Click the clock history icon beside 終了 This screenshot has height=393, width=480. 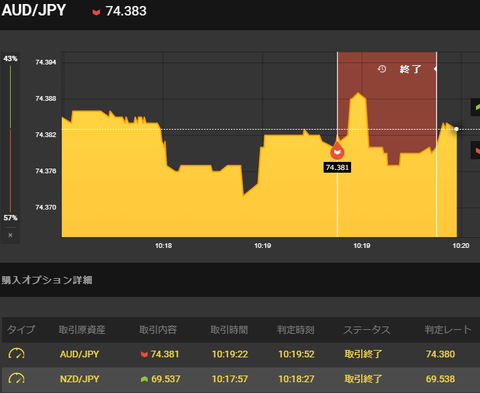[x=382, y=69]
